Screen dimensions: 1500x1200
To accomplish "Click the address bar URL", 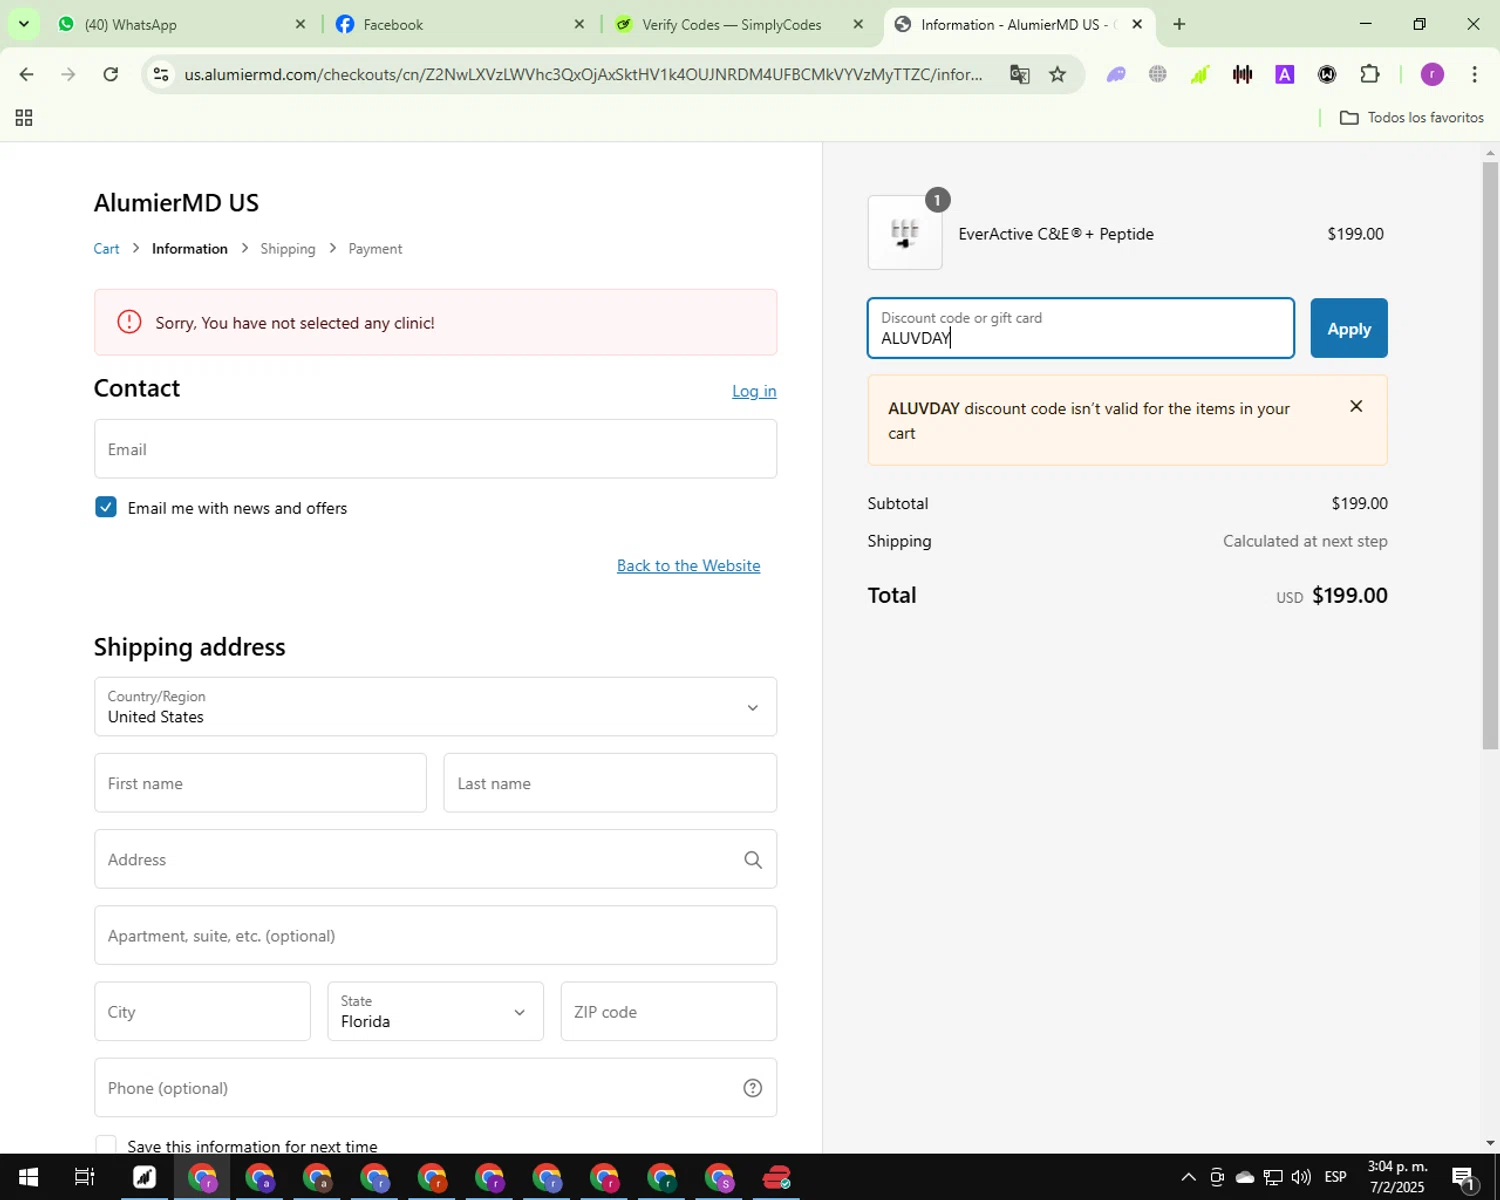I will tap(584, 74).
